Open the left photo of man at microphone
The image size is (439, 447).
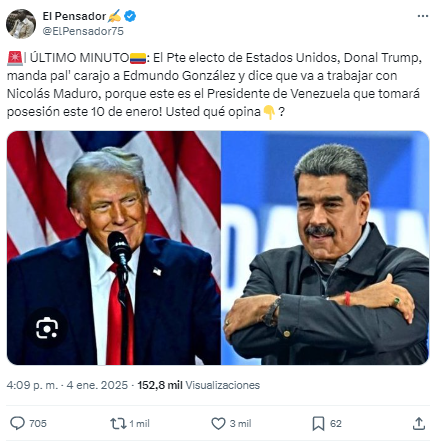114,248
